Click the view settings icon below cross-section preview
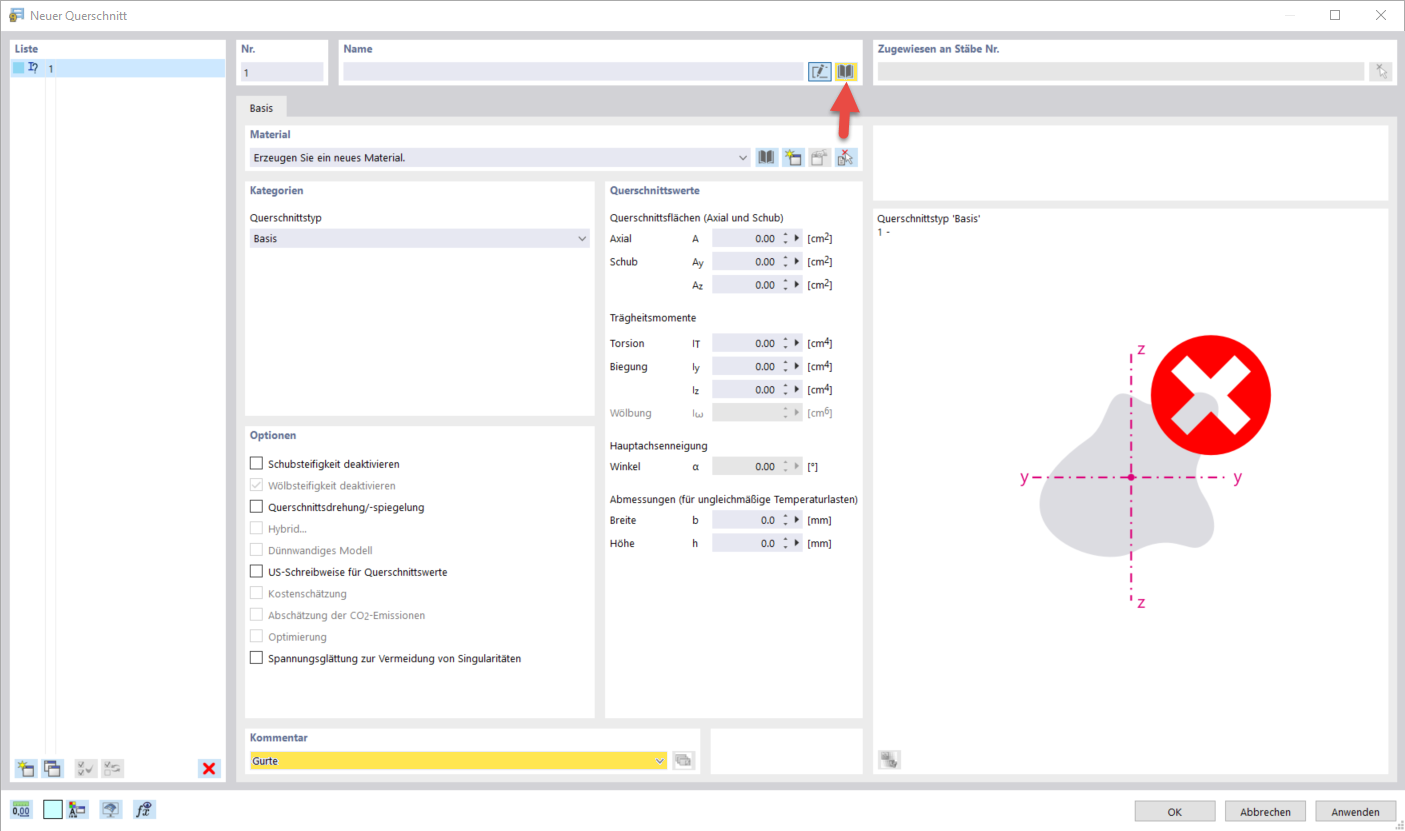Viewport: 1405px width, 831px height. click(889, 760)
